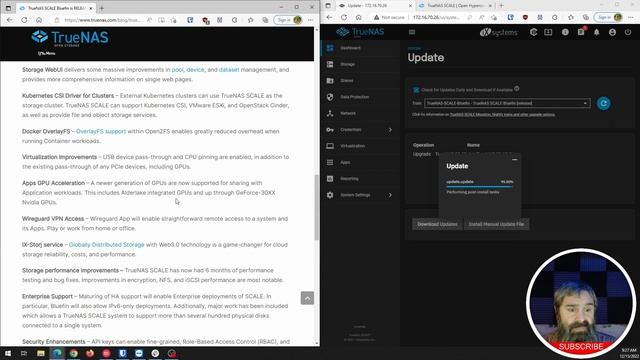Click Install Manual Update File button
Viewport: 640px width, 360px height.
pos(496,224)
